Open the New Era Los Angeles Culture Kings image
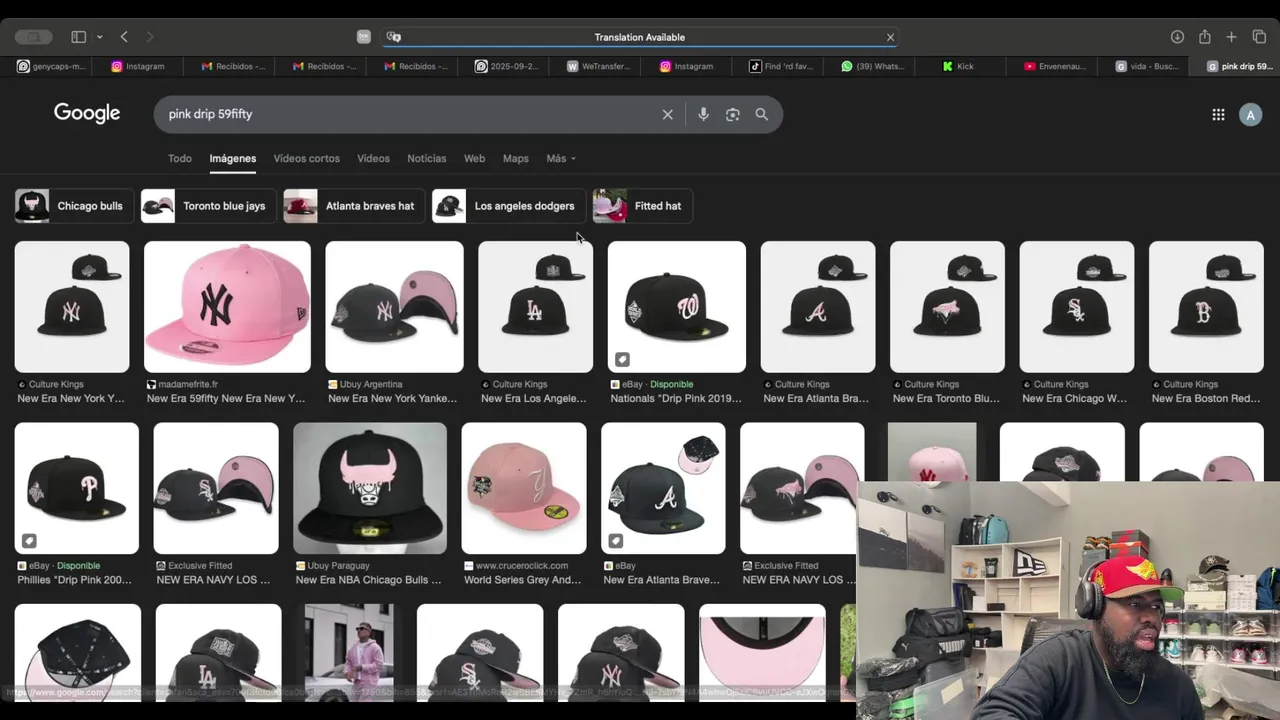1280x720 pixels. click(536, 306)
